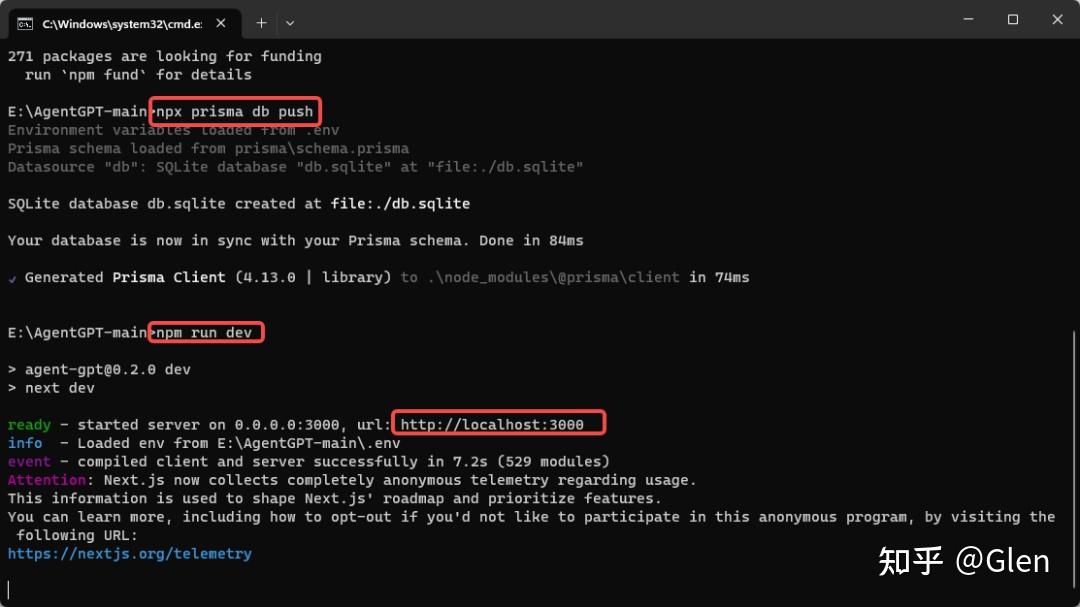Click the npx prisma db push command
This screenshot has width=1080, height=607.
[x=235, y=112]
